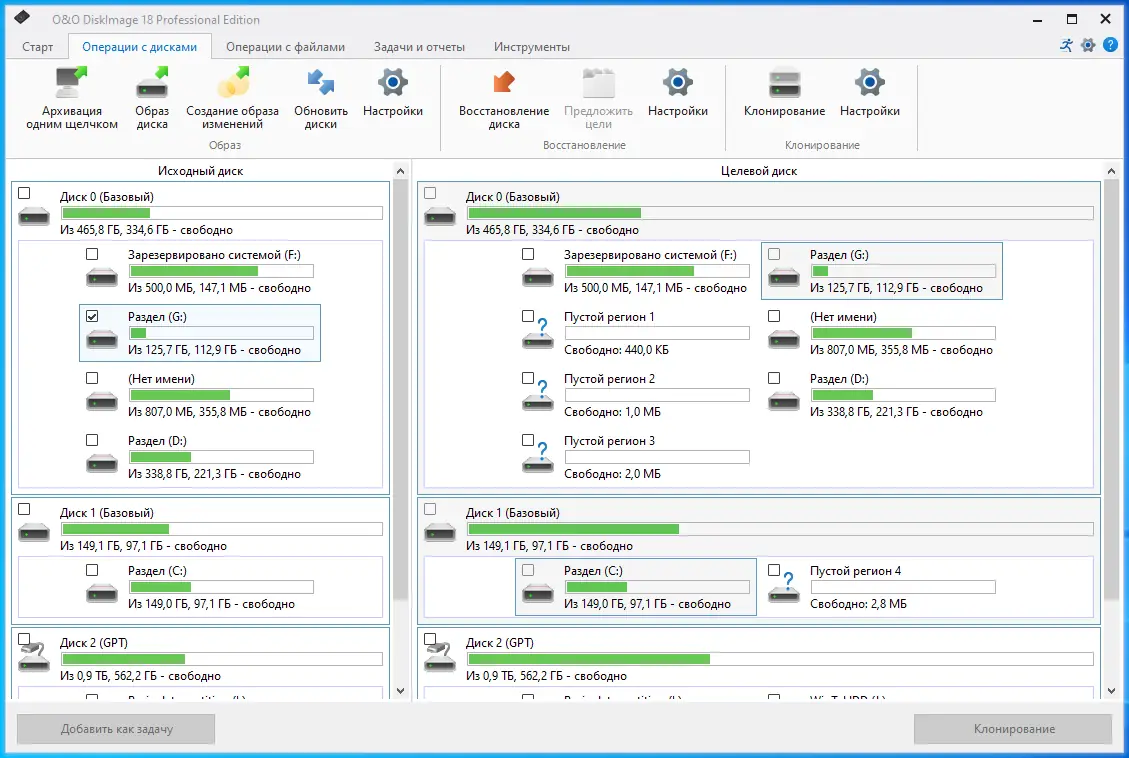Check source (Нет имени) partition checkbox
Screen dimensions: 1129x758
(x=92, y=378)
